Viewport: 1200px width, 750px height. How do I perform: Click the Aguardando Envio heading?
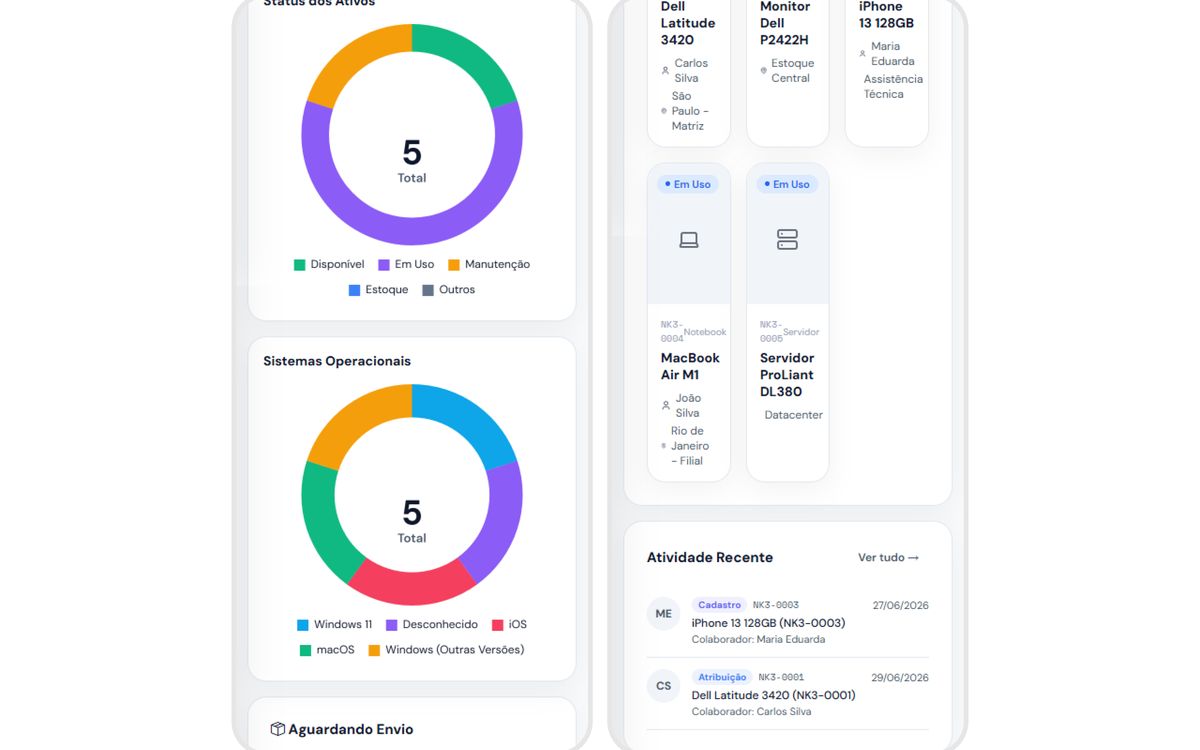coord(350,729)
